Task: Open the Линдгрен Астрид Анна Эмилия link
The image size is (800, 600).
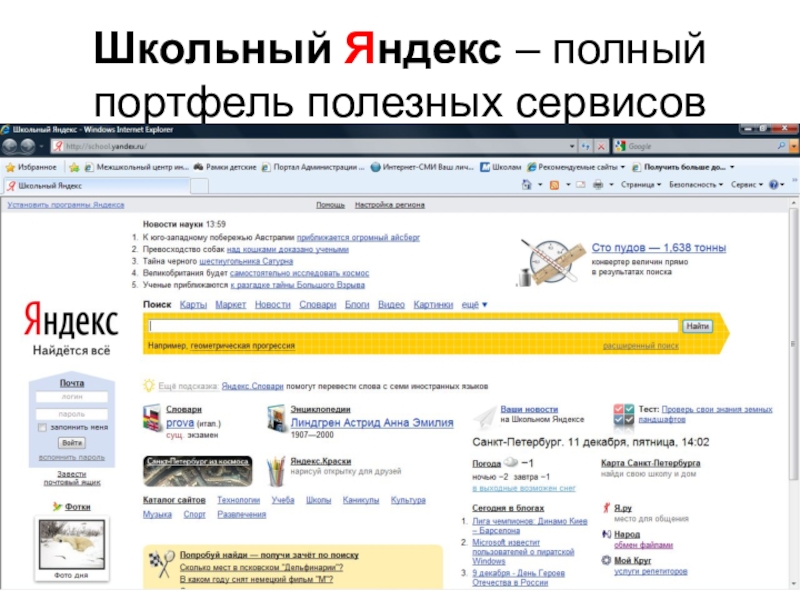Action: tap(372, 423)
